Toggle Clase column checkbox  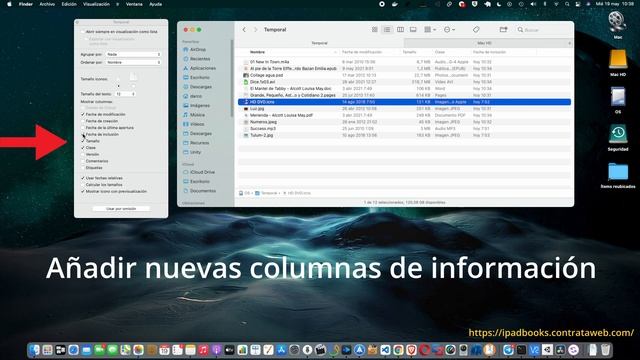pyautogui.click(x=83, y=148)
